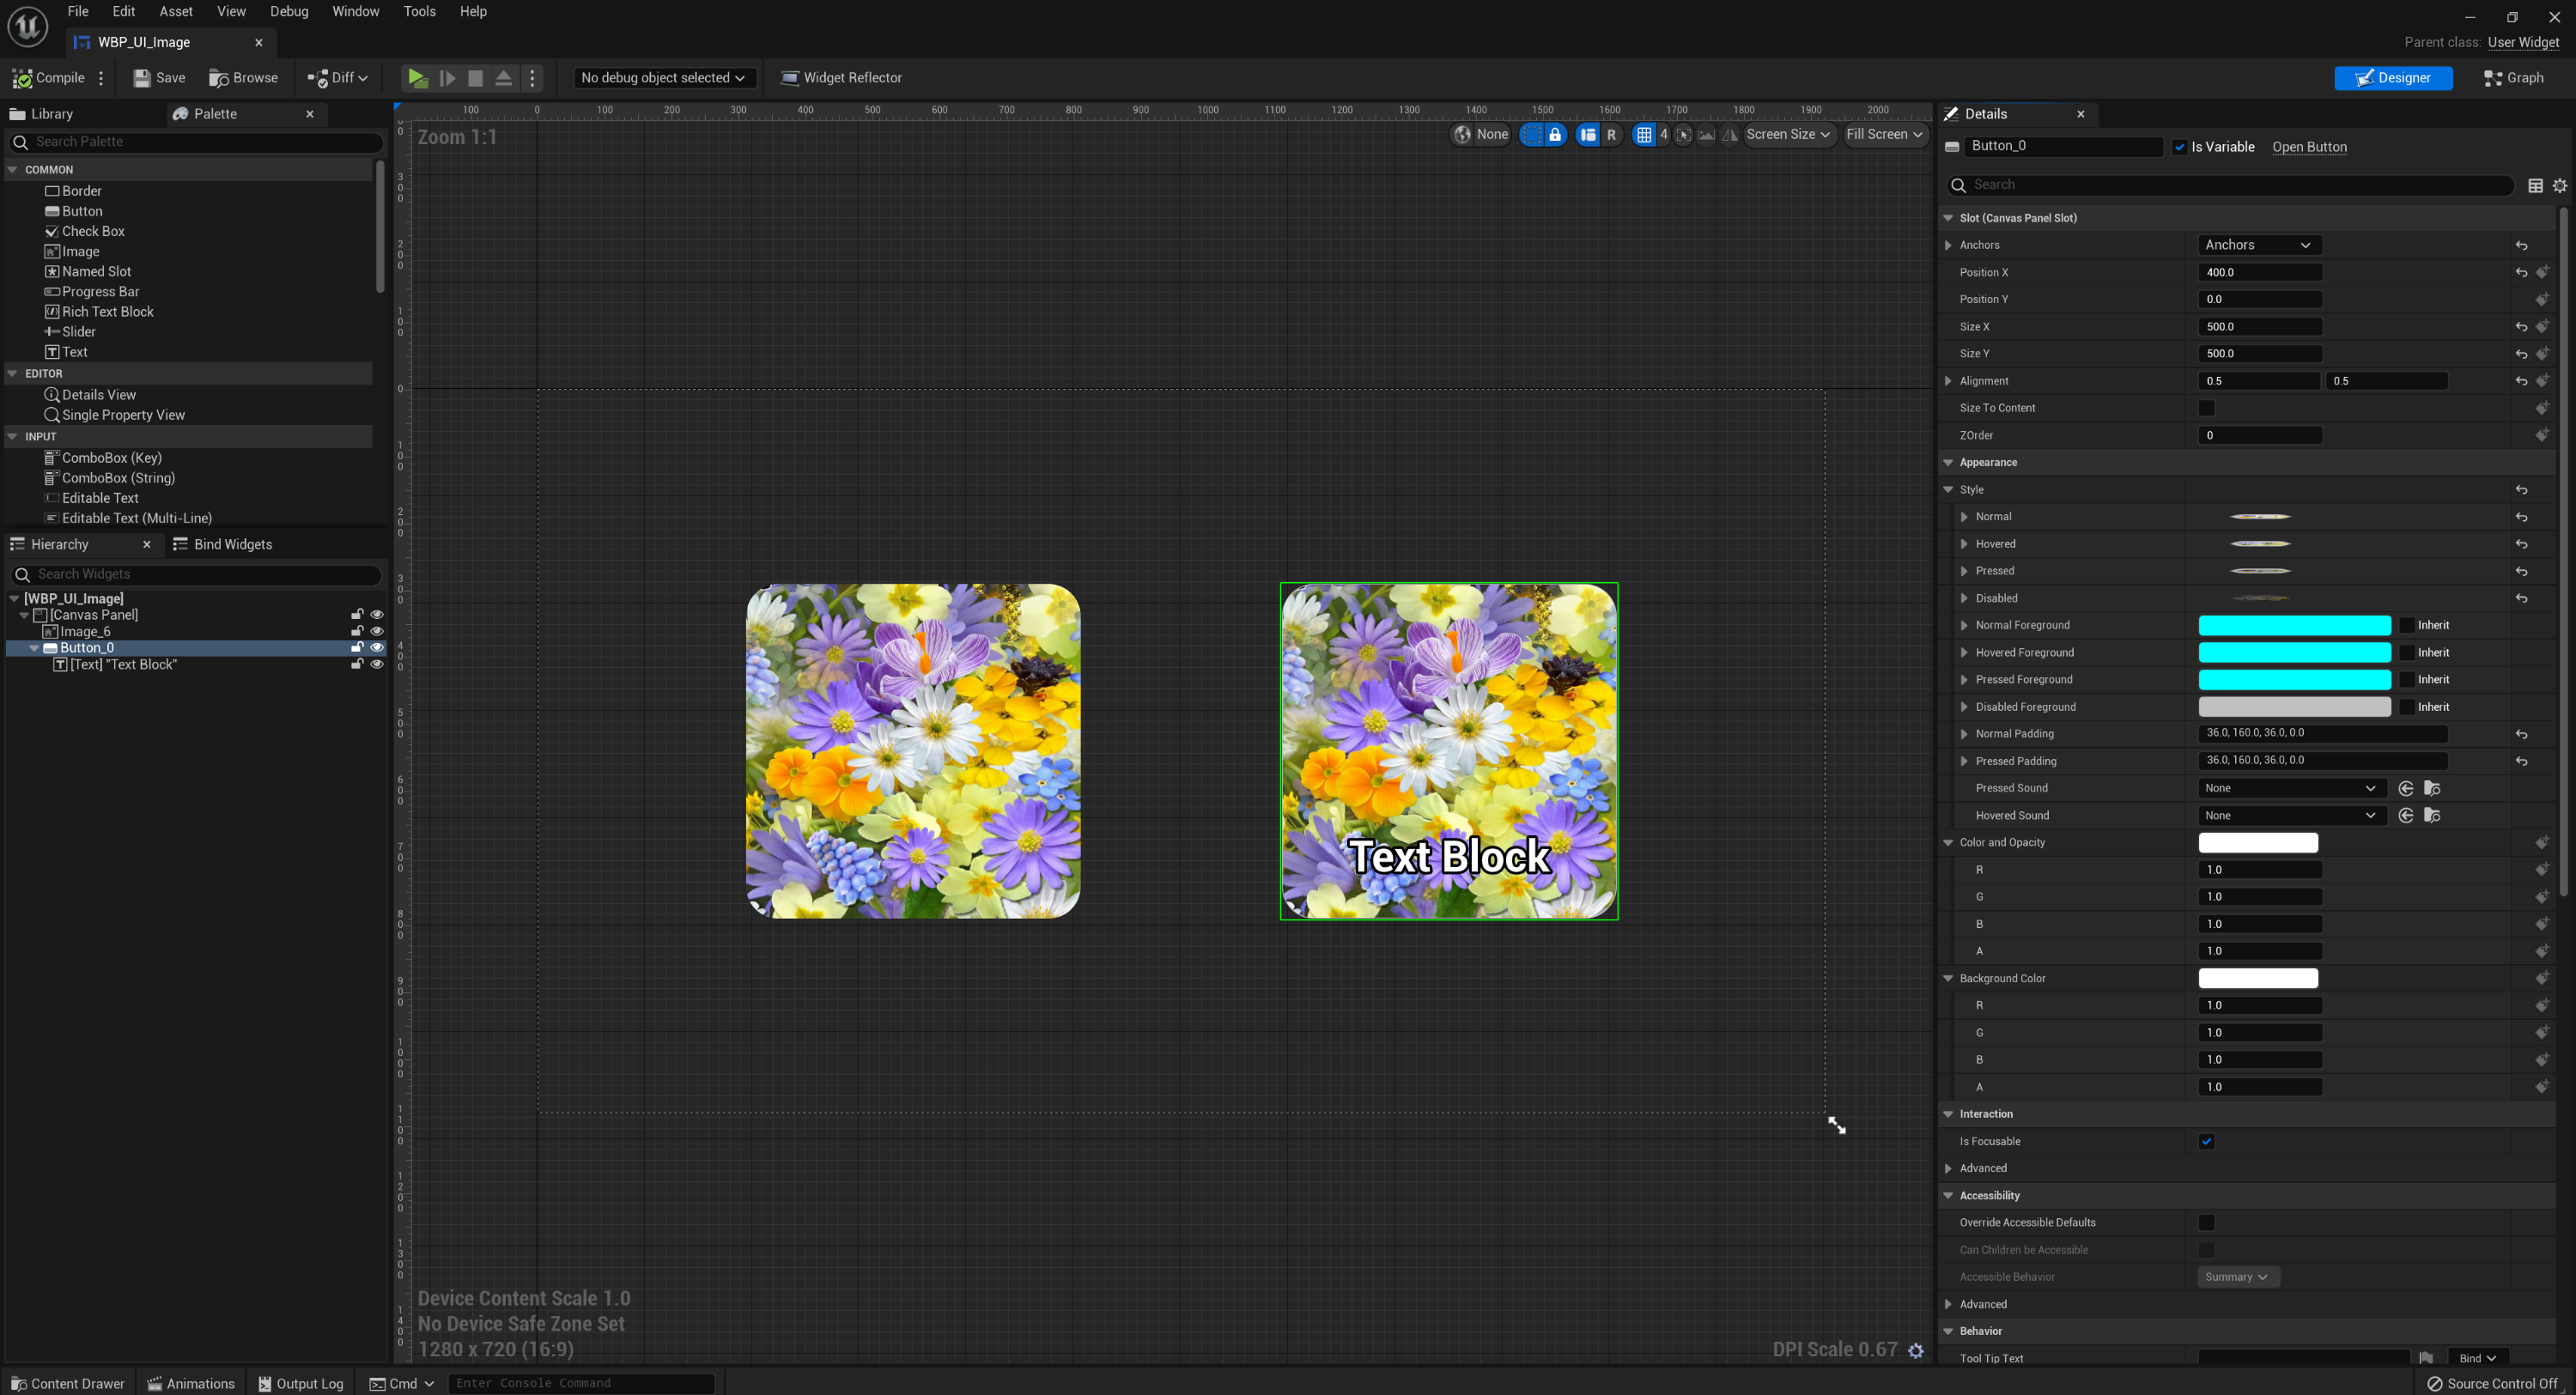The width and height of the screenshot is (2576, 1395).
Task: Click the Open Button link
Action: click(2308, 147)
